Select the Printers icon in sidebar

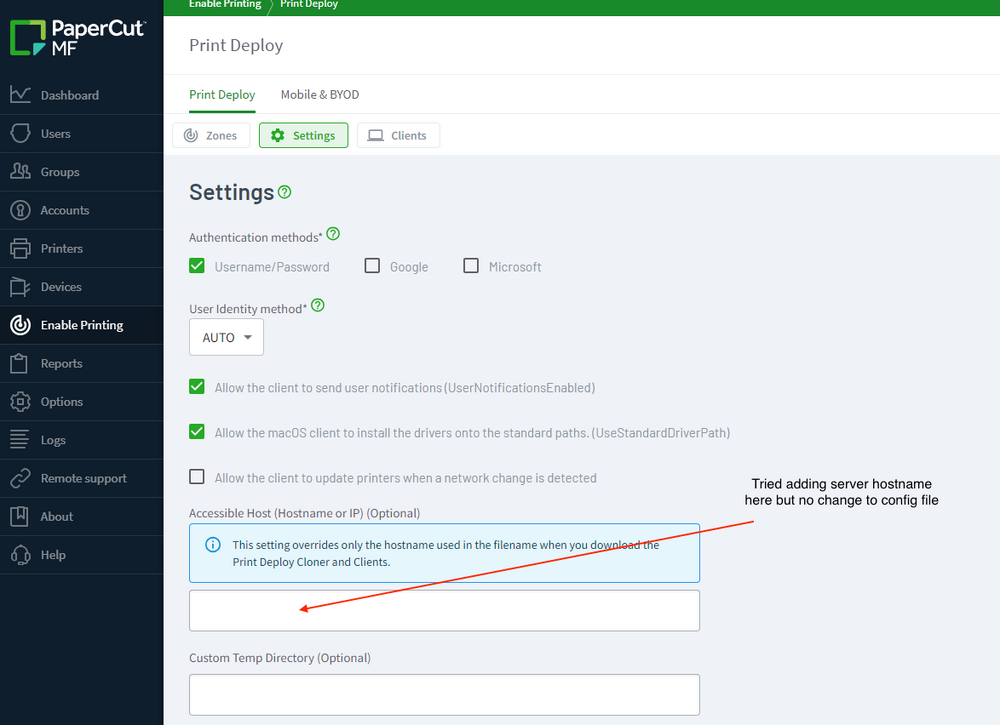pyautogui.click(x=20, y=248)
